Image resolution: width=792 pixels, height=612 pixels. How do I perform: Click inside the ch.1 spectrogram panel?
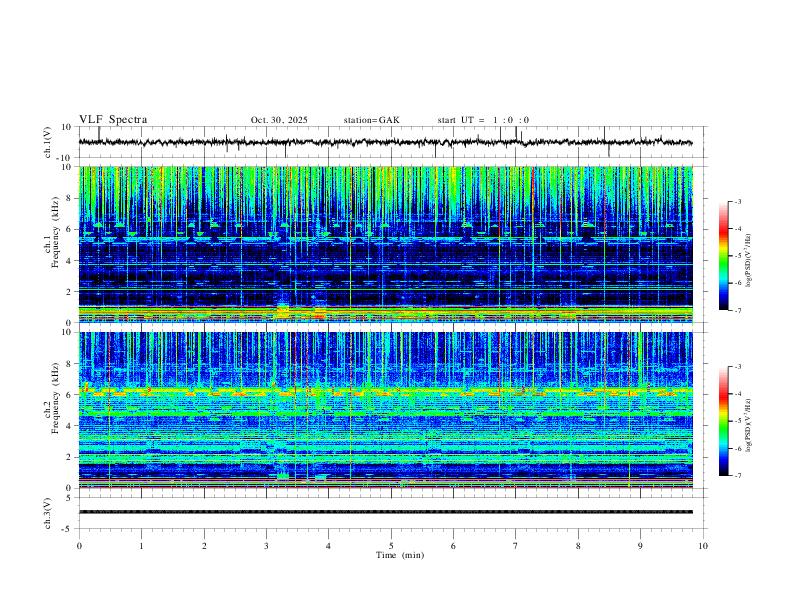(x=385, y=244)
